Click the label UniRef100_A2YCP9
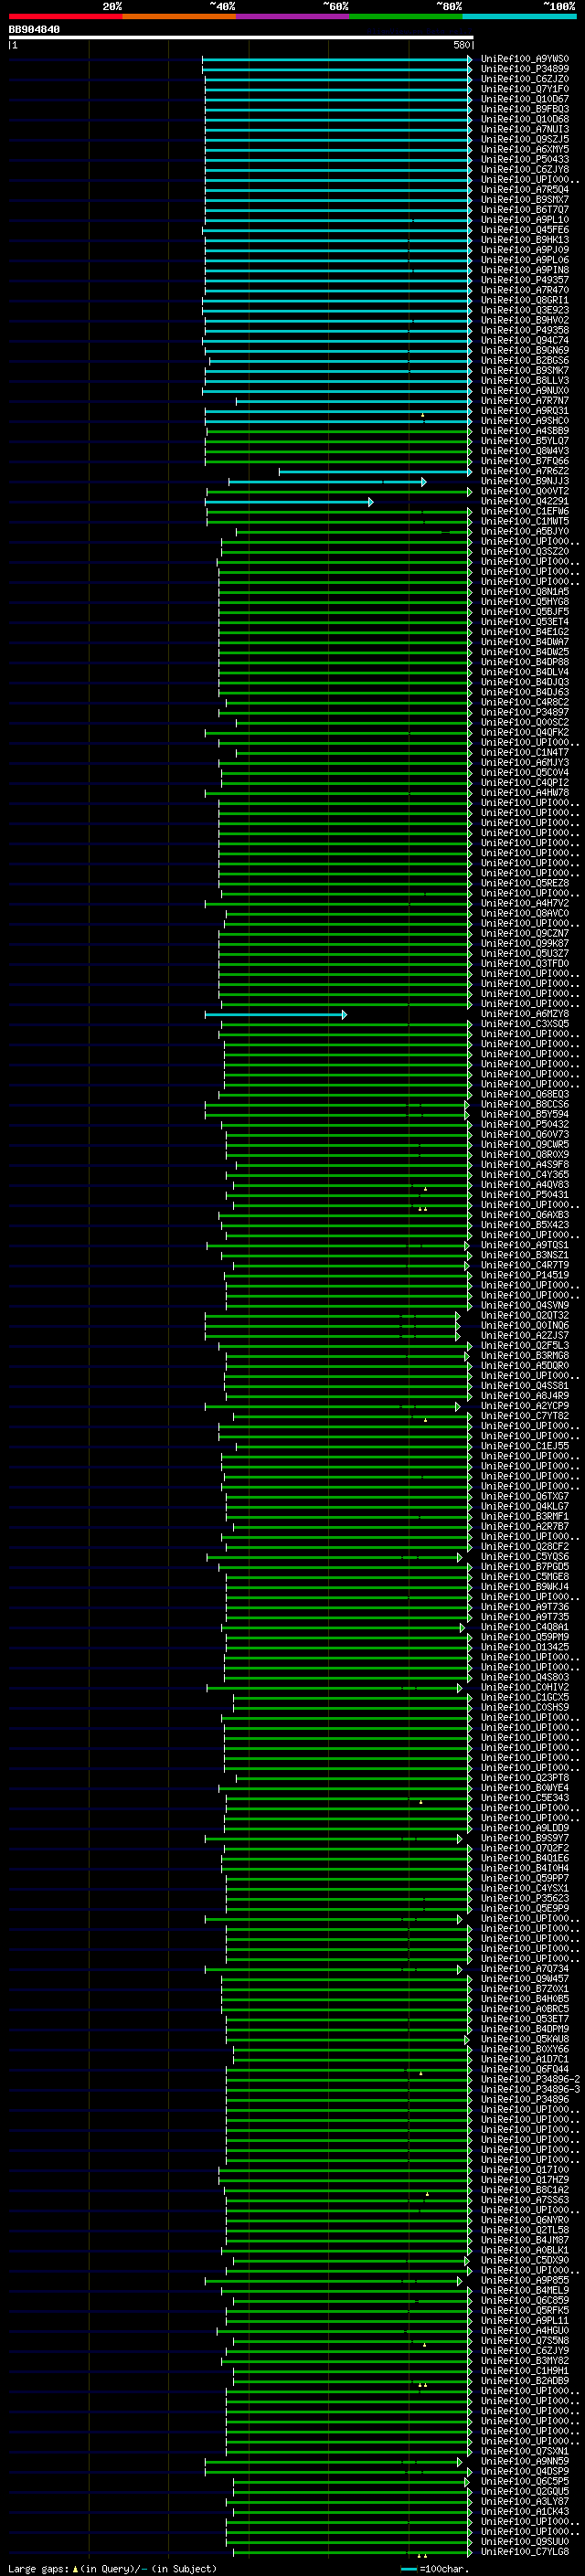The height and width of the screenshot is (2576, 585). click(x=525, y=1407)
